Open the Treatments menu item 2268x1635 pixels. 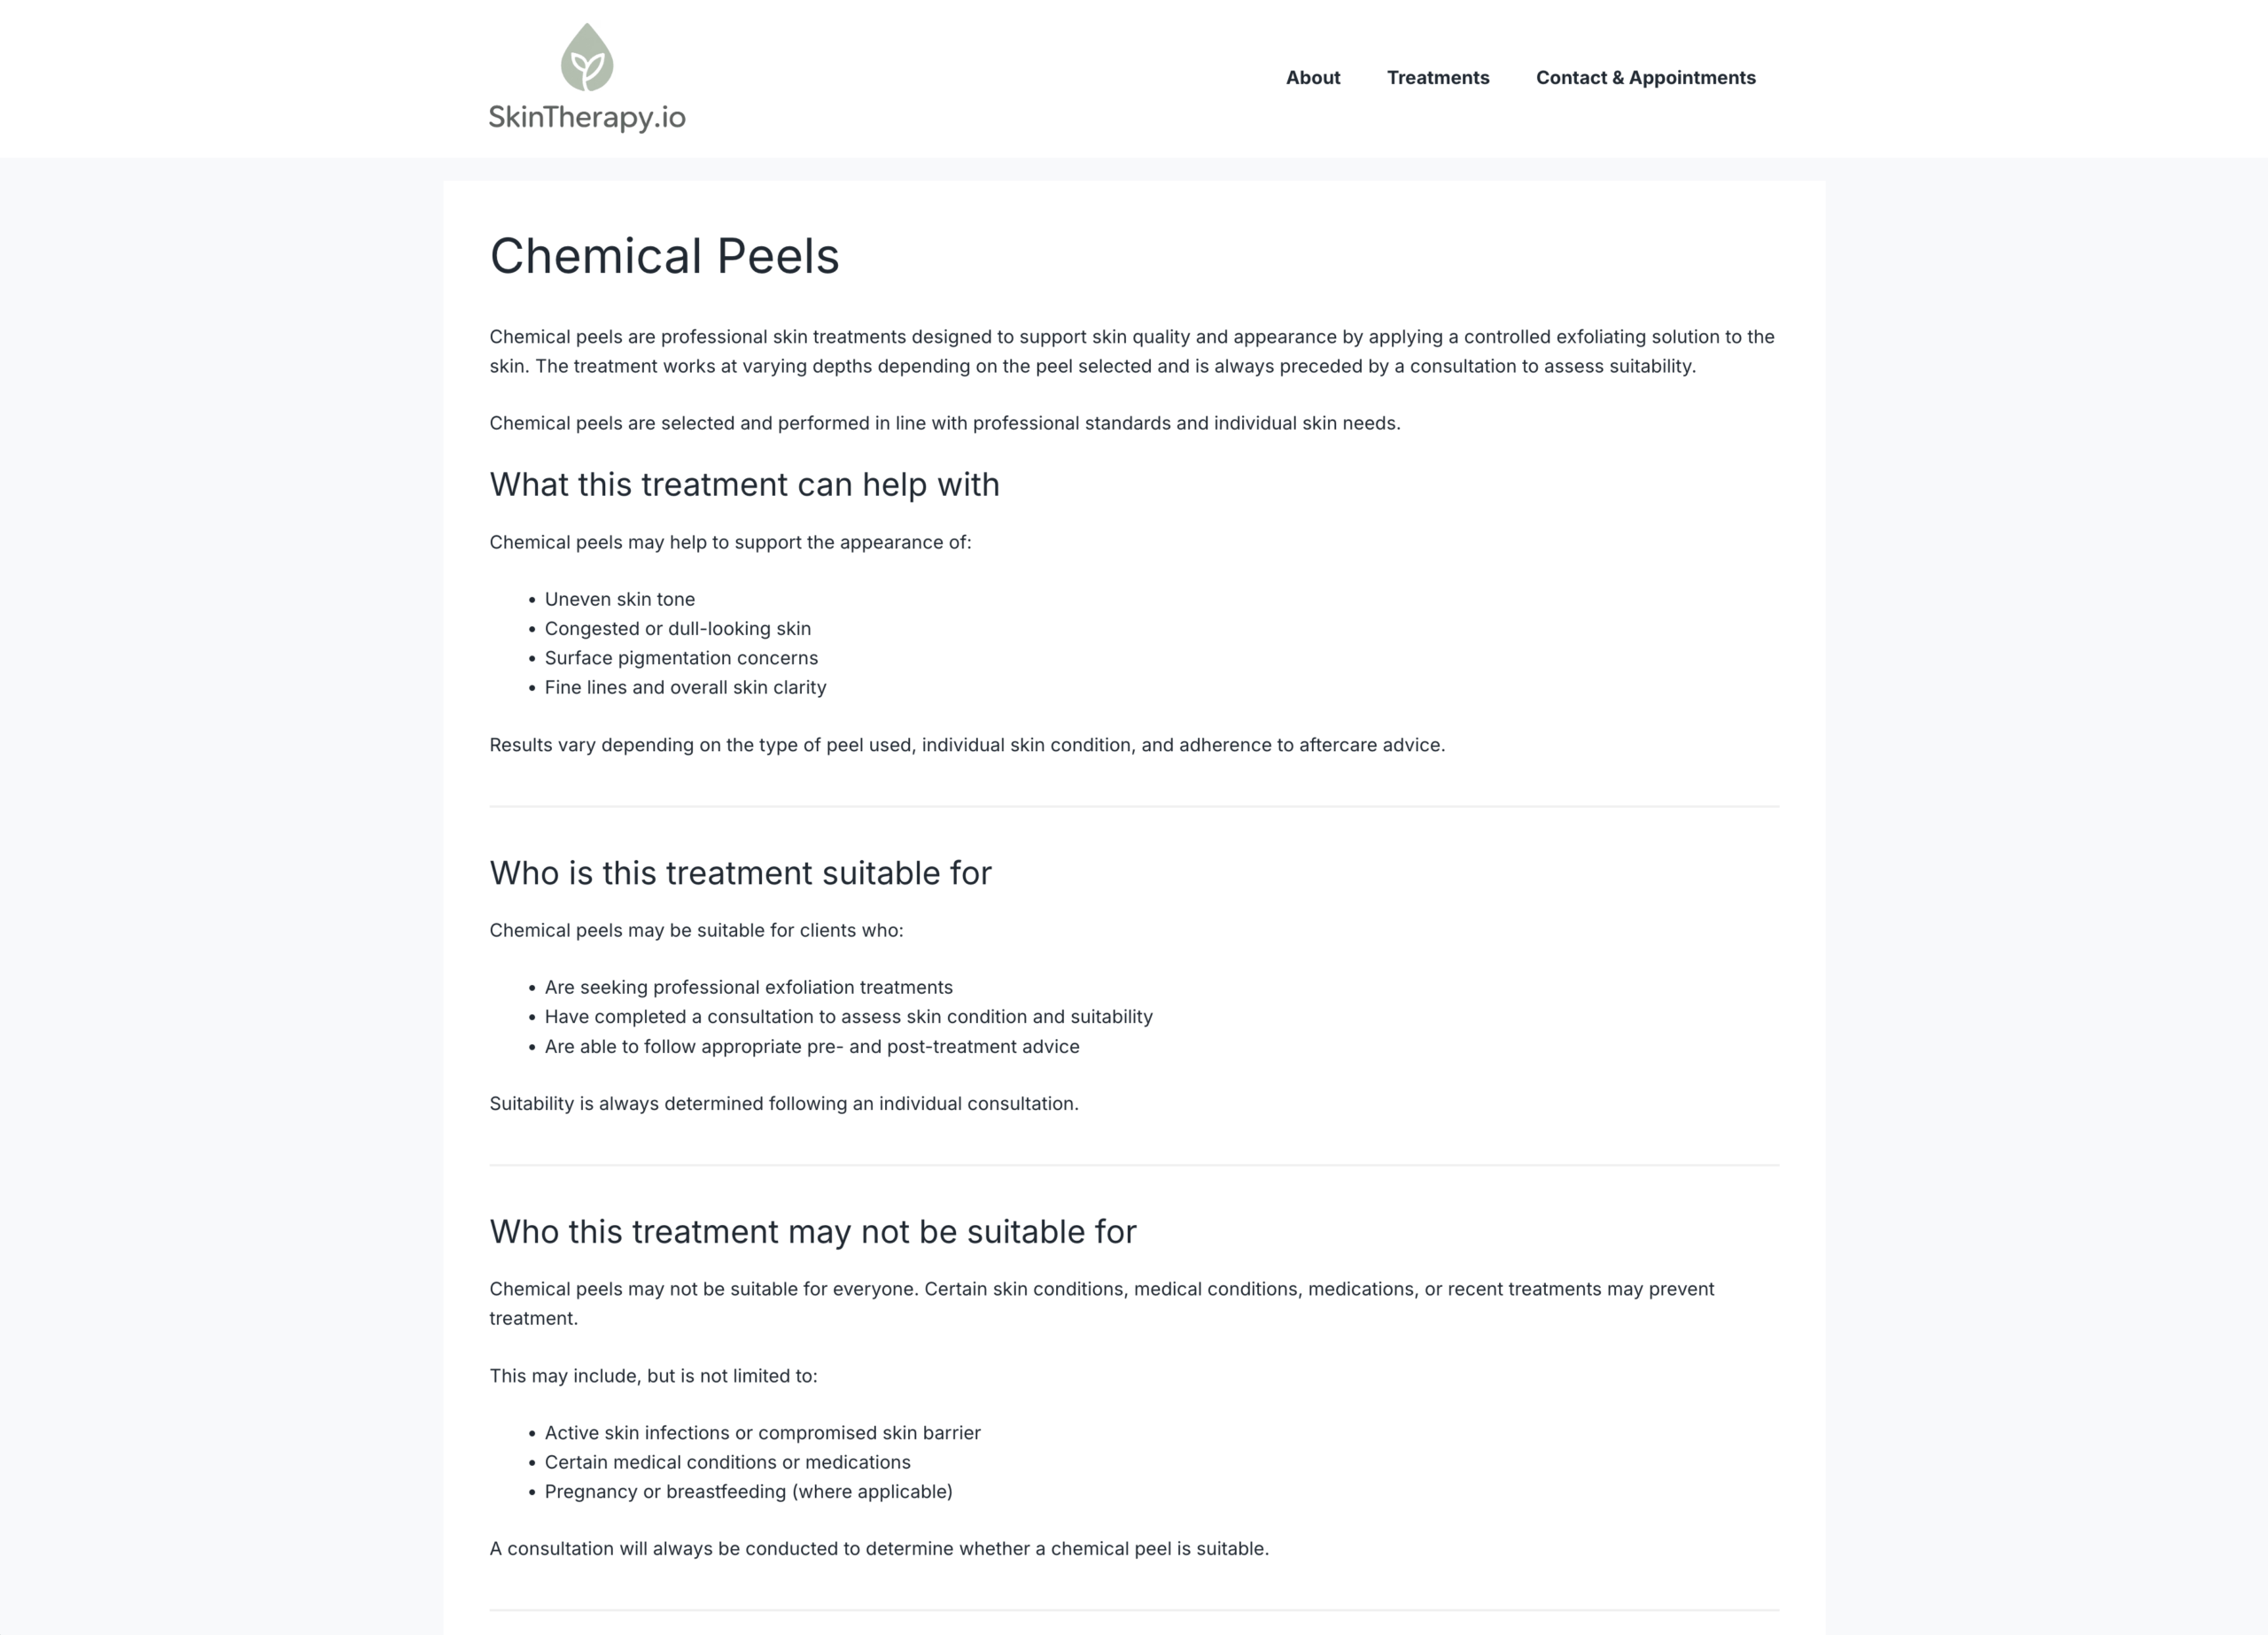1437,78
